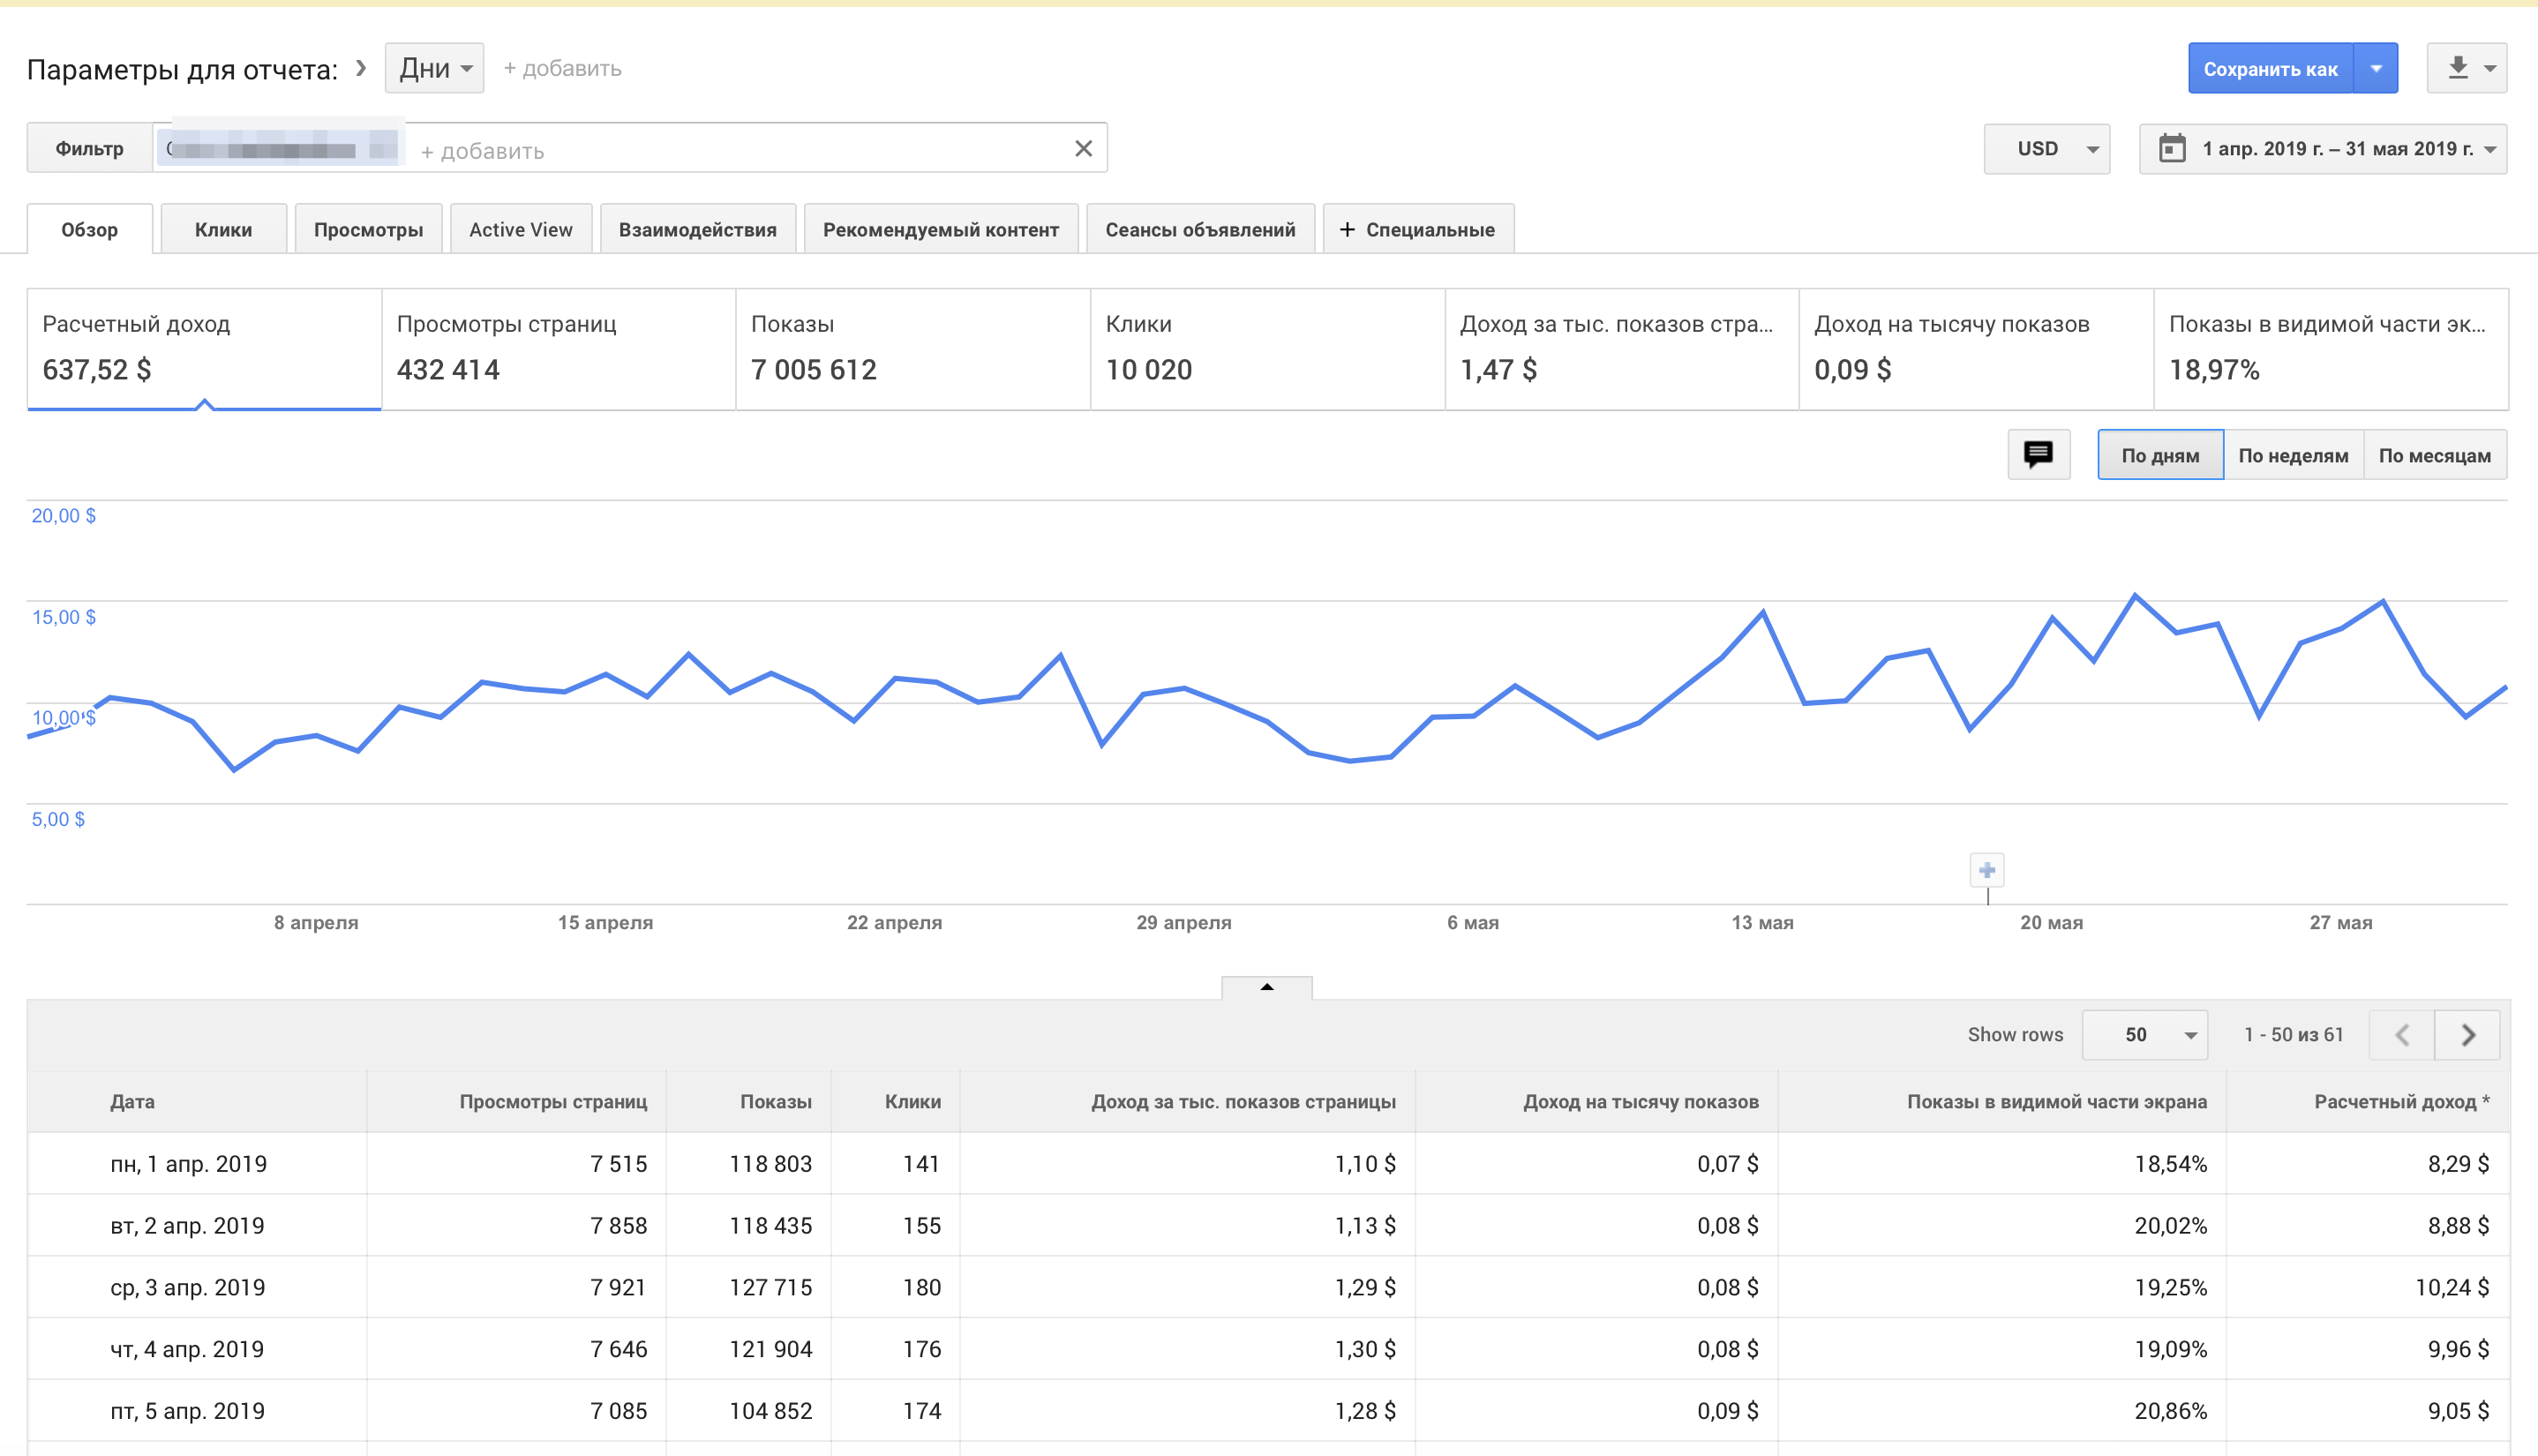Click the download report icon

coord(2457,68)
